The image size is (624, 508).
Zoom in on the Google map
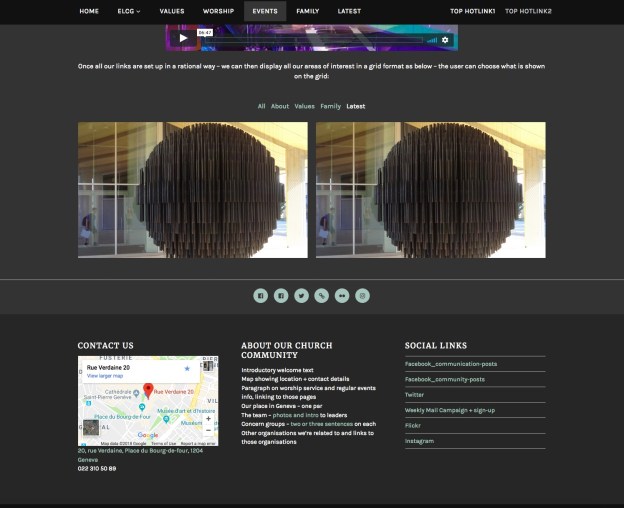(208, 419)
